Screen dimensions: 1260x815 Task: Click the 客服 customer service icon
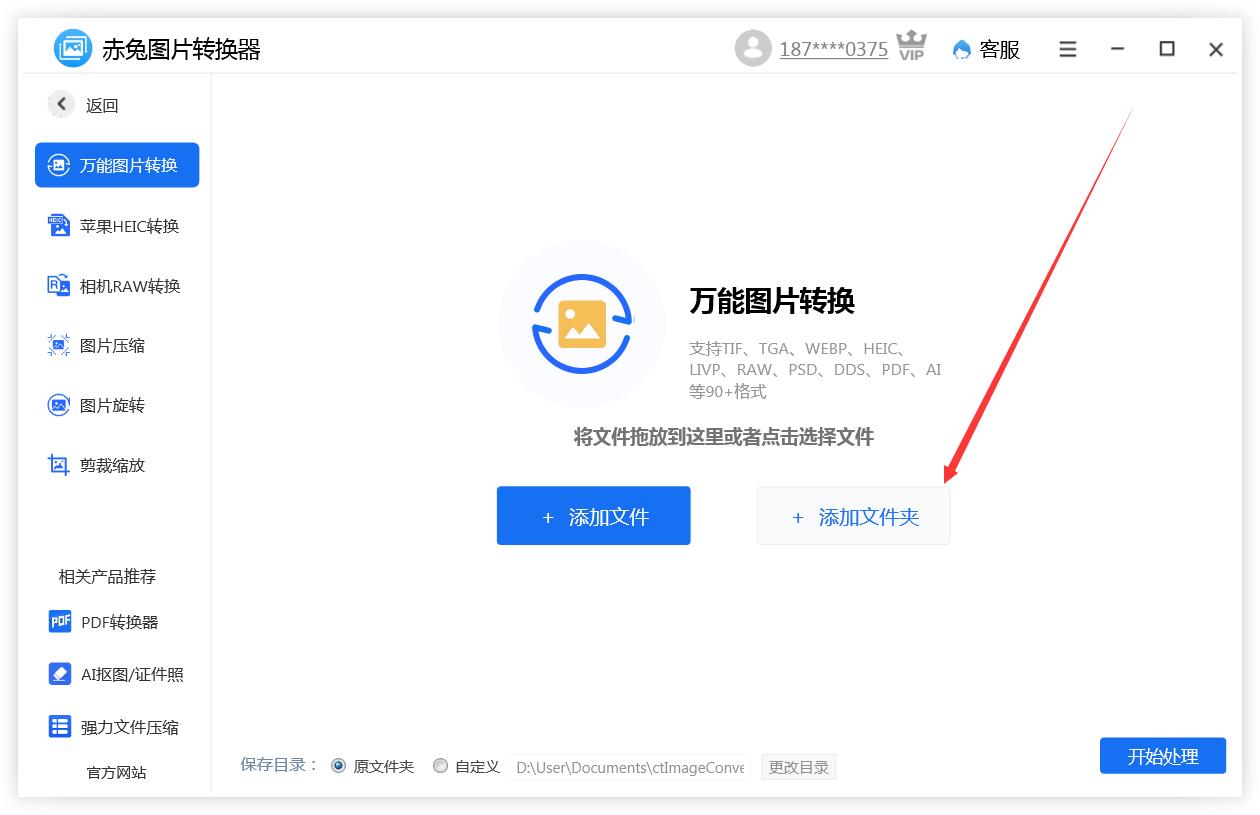[961, 49]
